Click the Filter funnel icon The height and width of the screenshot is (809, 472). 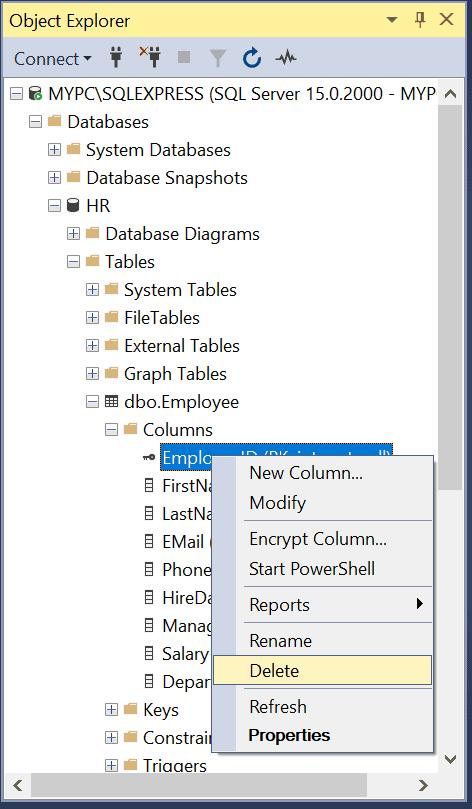pos(218,58)
